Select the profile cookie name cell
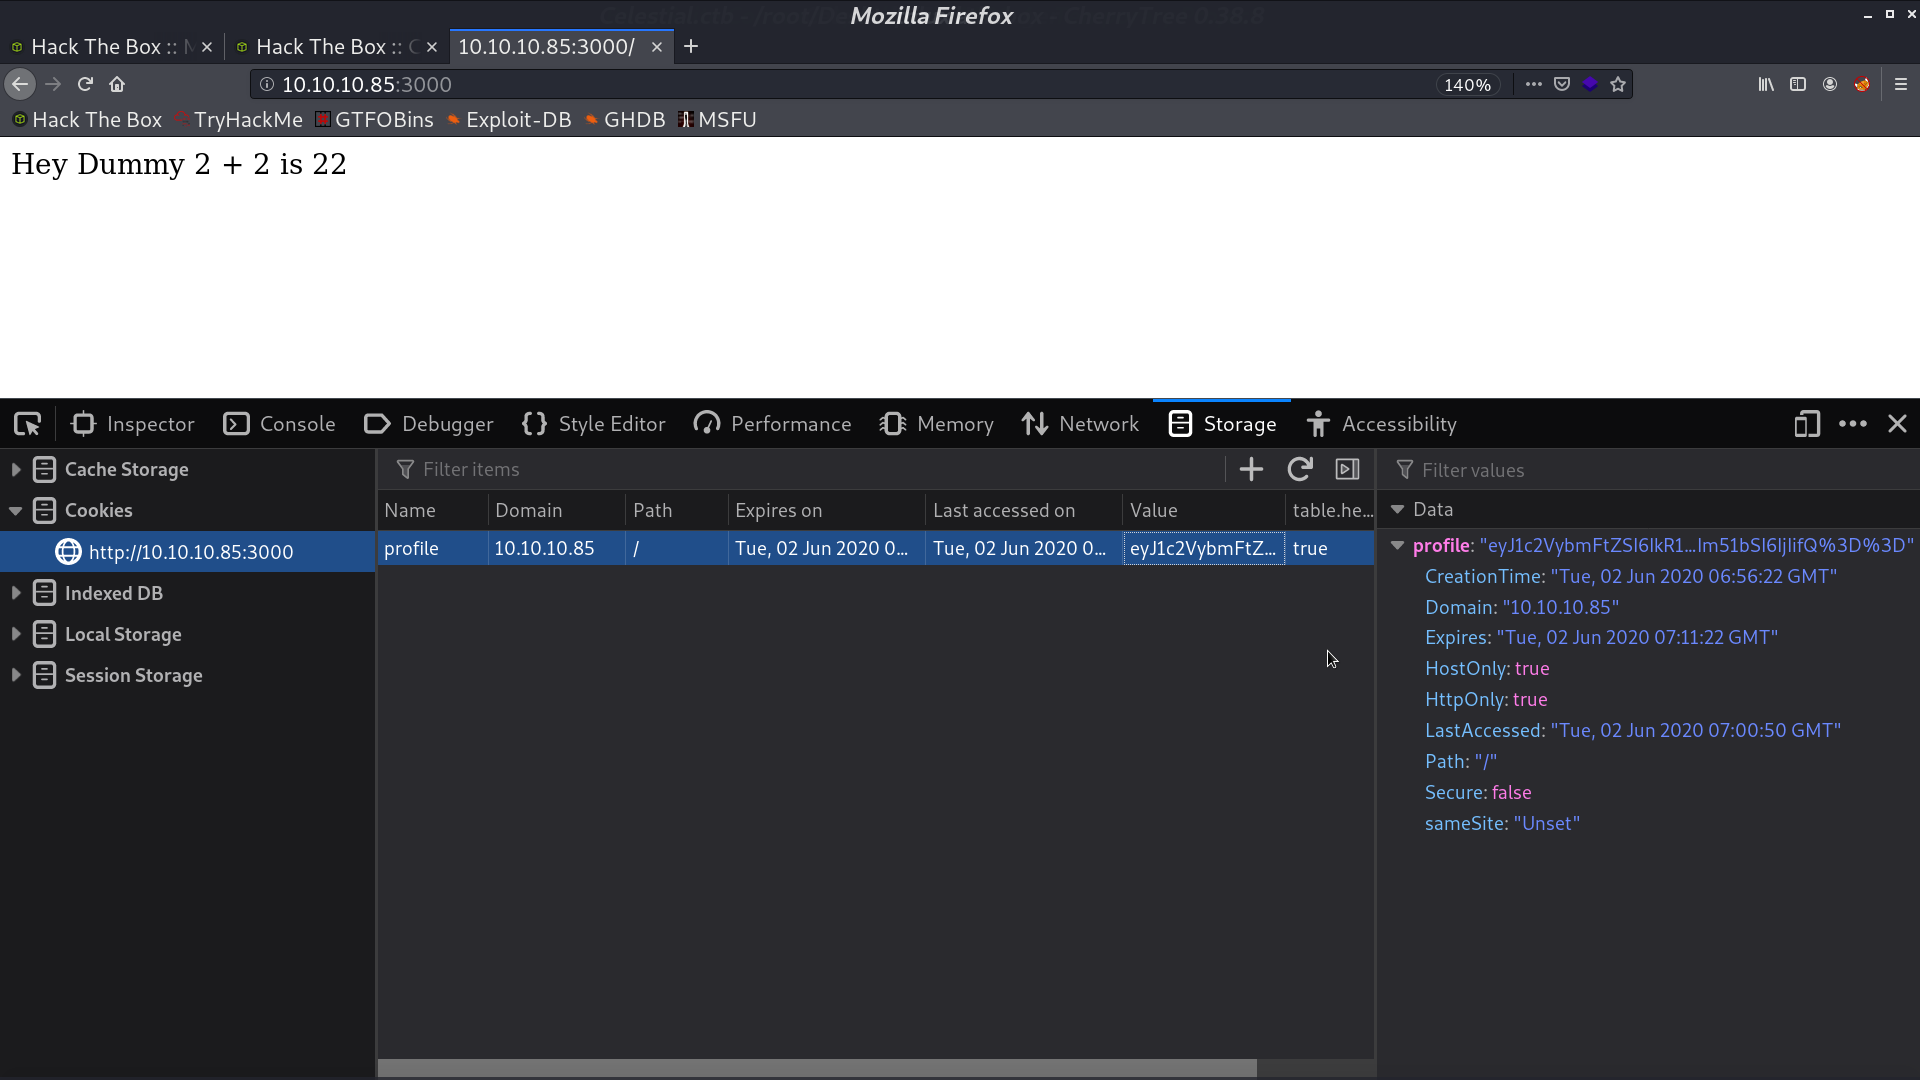 (x=433, y=548)
